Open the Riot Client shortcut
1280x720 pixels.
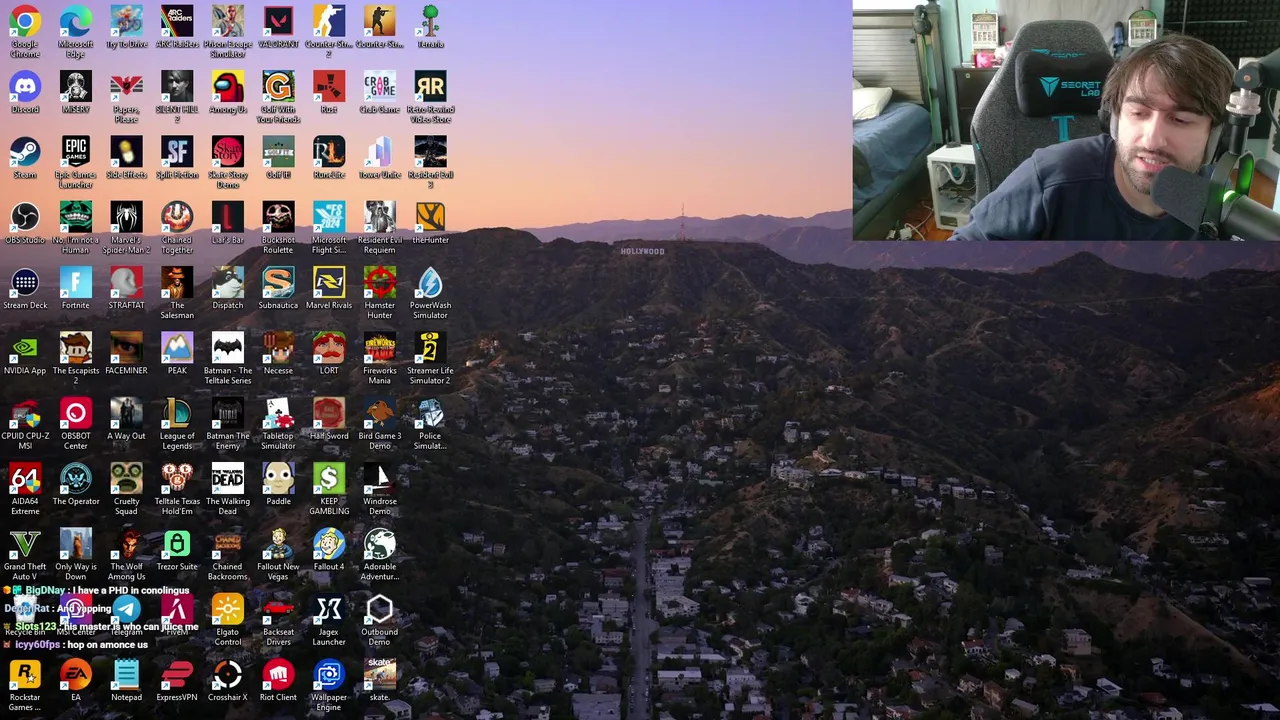coord(278,675)
